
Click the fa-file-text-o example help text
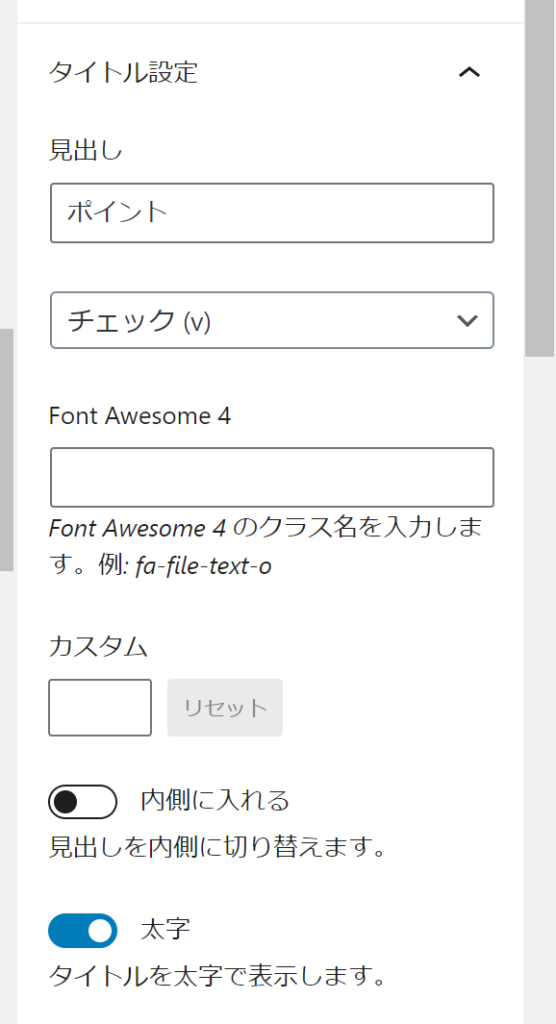click(x=203, y=566)
